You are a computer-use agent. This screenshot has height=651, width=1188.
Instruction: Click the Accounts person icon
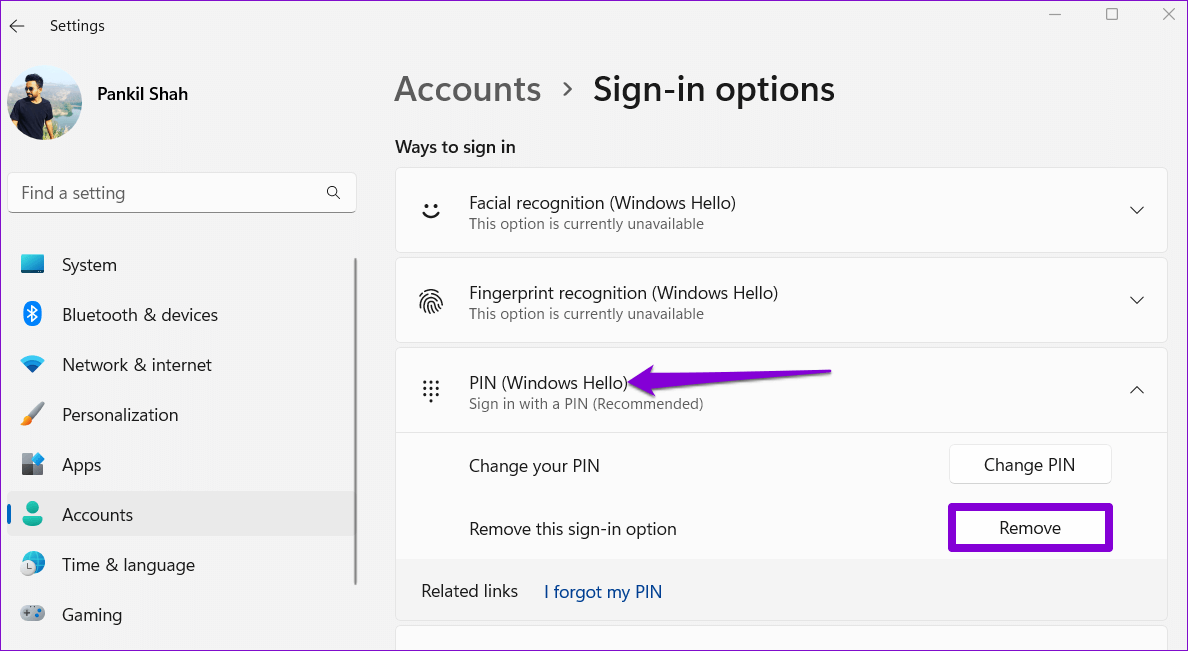[33, 514]
